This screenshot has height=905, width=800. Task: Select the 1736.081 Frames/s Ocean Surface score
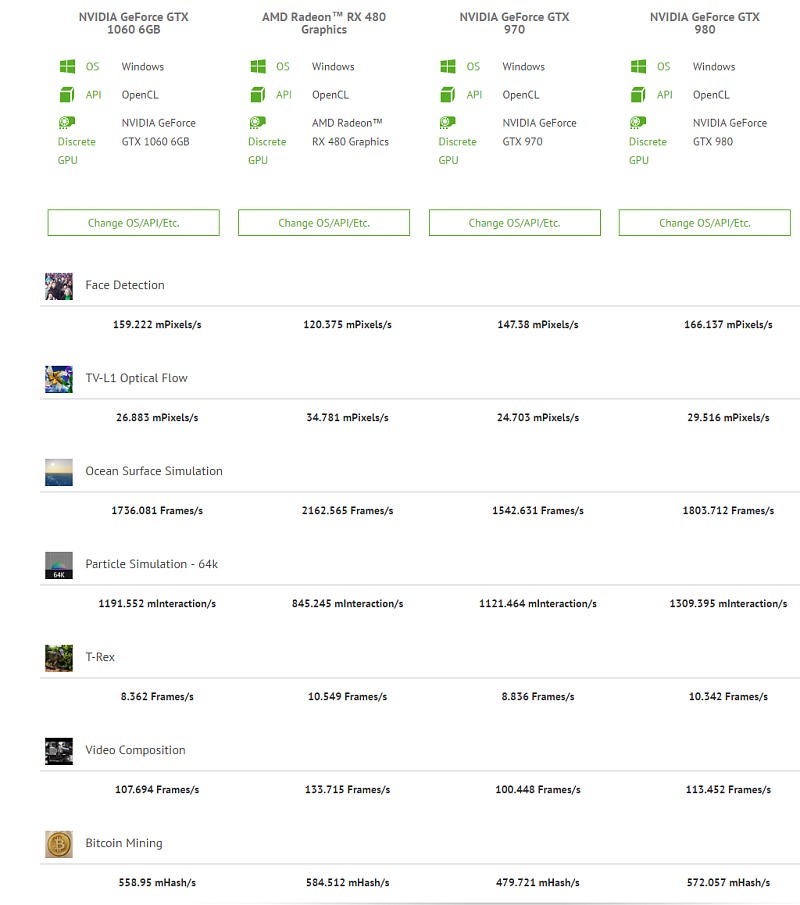pos(157,510)
